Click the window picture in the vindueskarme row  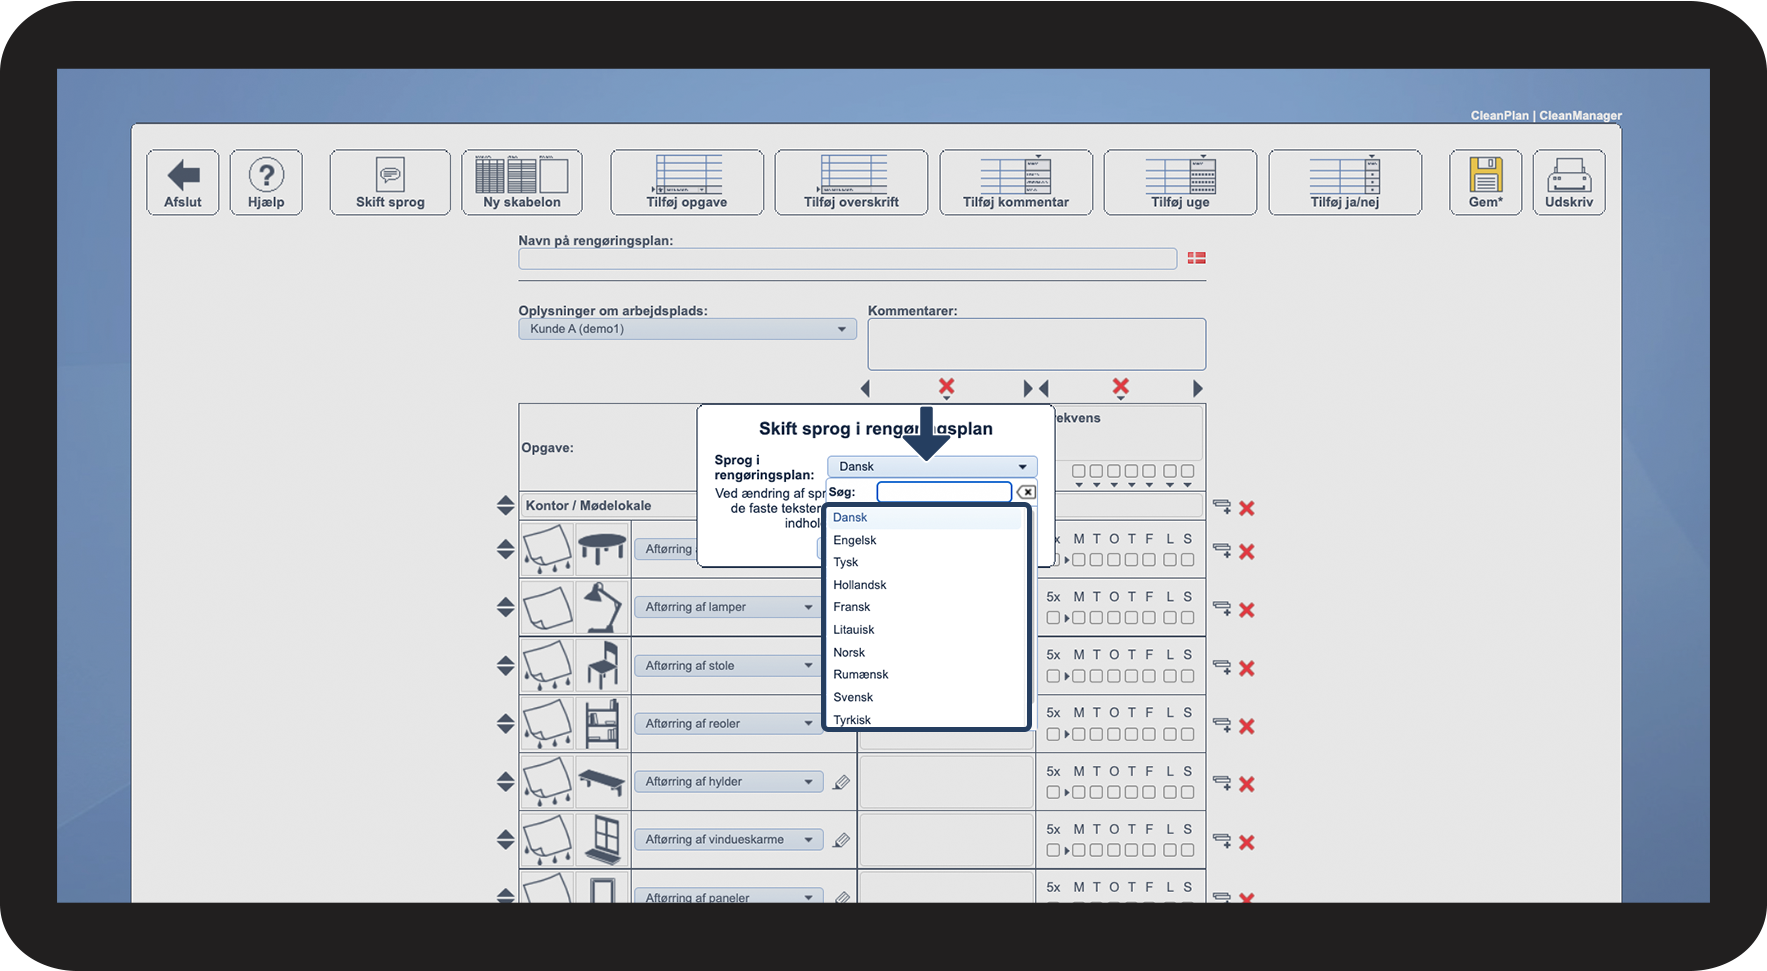[602, 840]
